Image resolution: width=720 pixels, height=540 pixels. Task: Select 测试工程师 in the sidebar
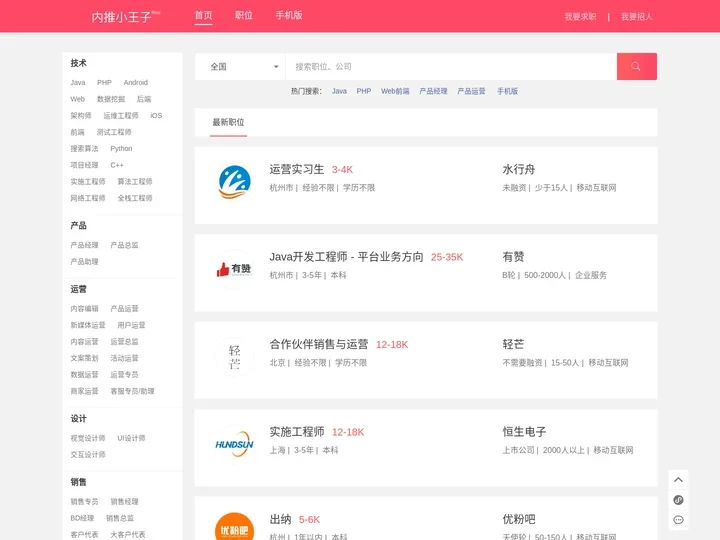[114, 132]
